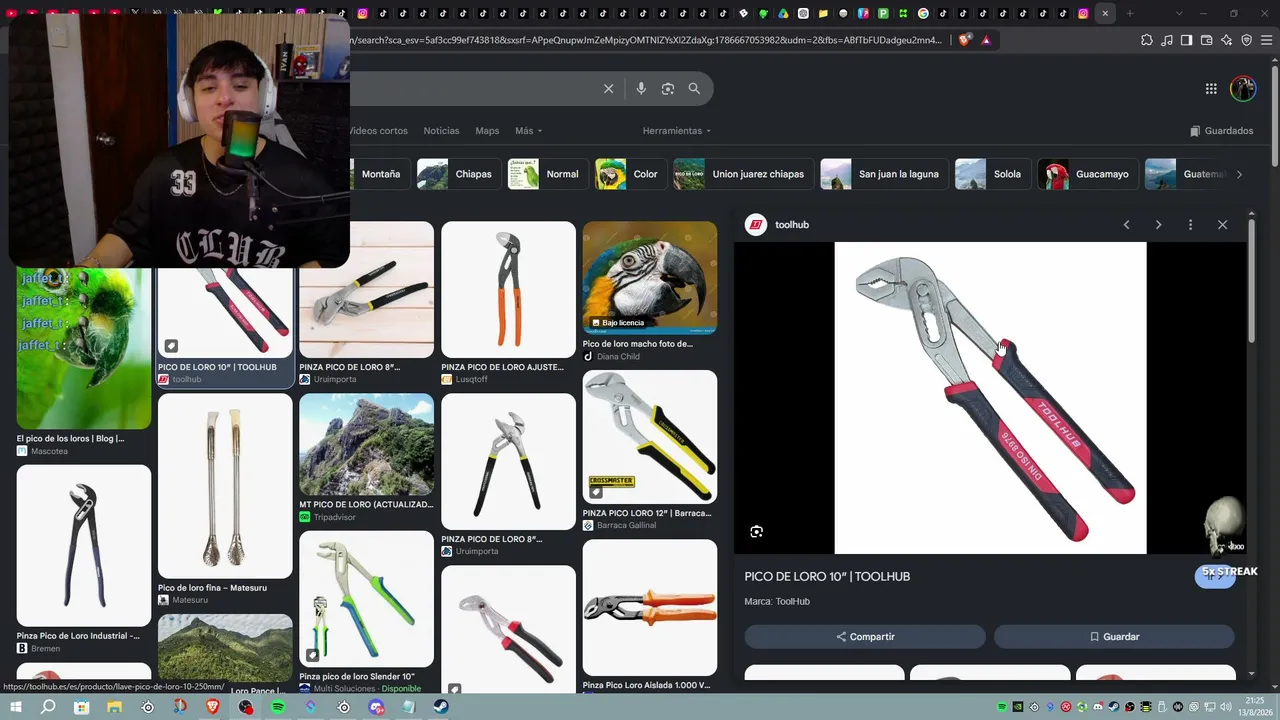Select the Guacamayo suggestion chip

point(1087,174)
